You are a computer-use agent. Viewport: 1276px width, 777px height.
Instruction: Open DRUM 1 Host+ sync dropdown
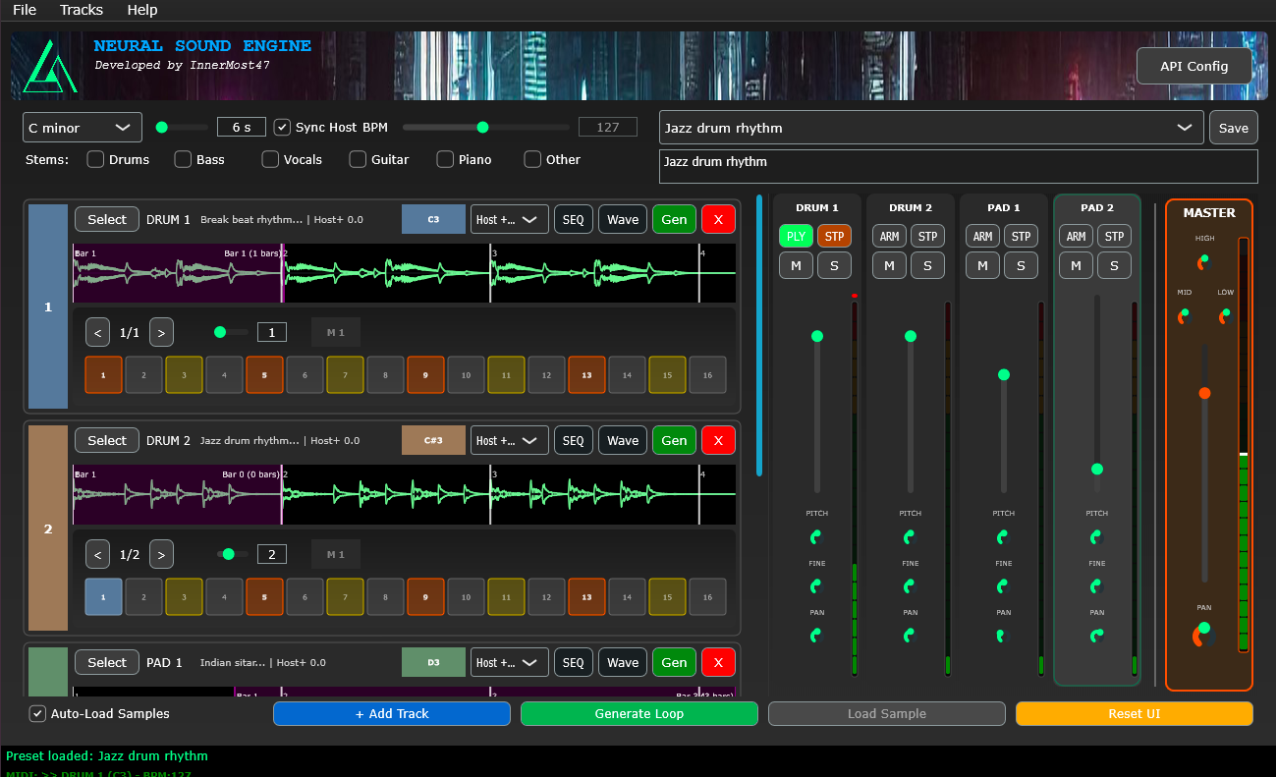pos(509,219)
